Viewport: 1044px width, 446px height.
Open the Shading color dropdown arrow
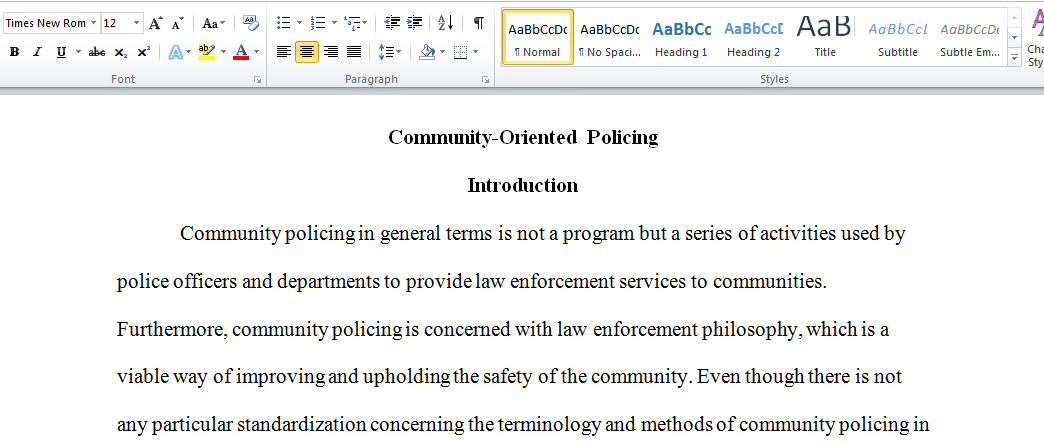(443, 52)
